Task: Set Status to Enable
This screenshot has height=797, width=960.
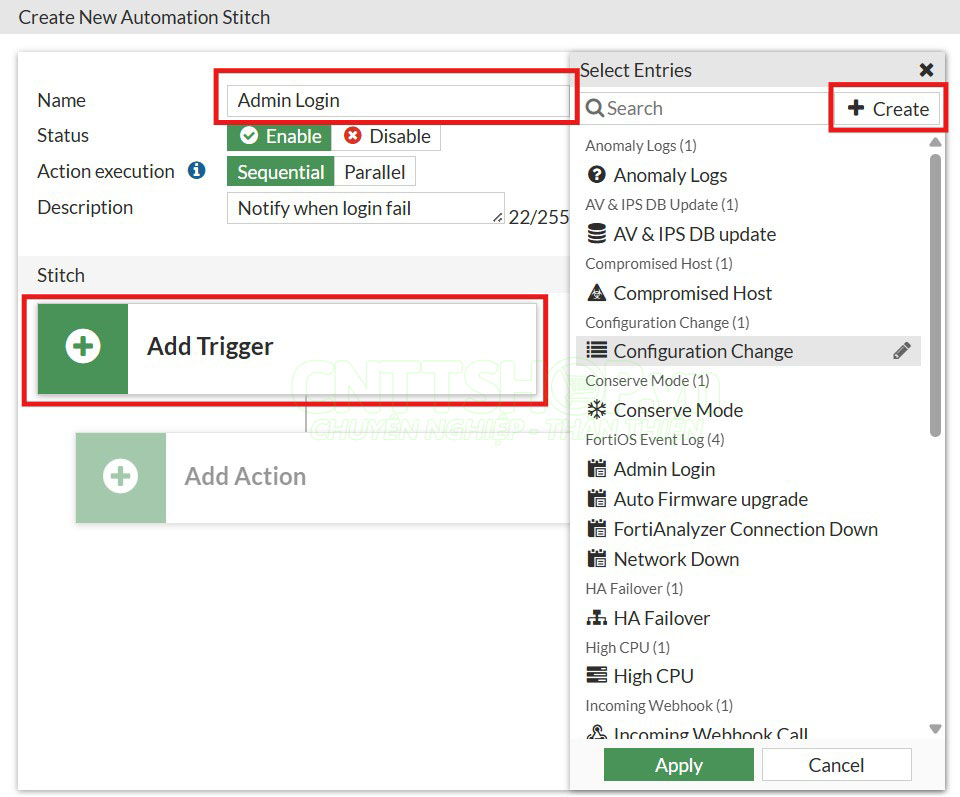Action: (280, 136)
